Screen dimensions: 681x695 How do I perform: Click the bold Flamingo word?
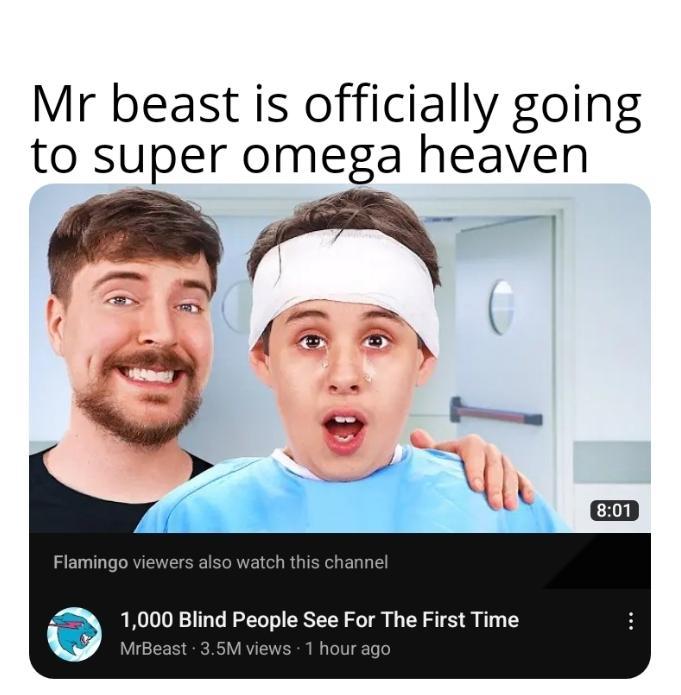[x=91, y=562]
